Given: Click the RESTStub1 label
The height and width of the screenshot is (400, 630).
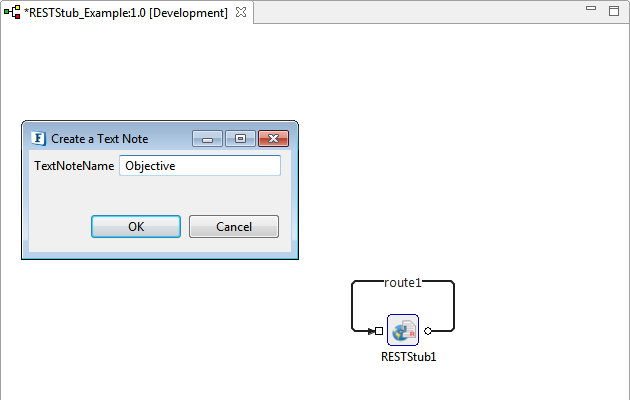Looking at the screenshot, I should coord(409,357).
